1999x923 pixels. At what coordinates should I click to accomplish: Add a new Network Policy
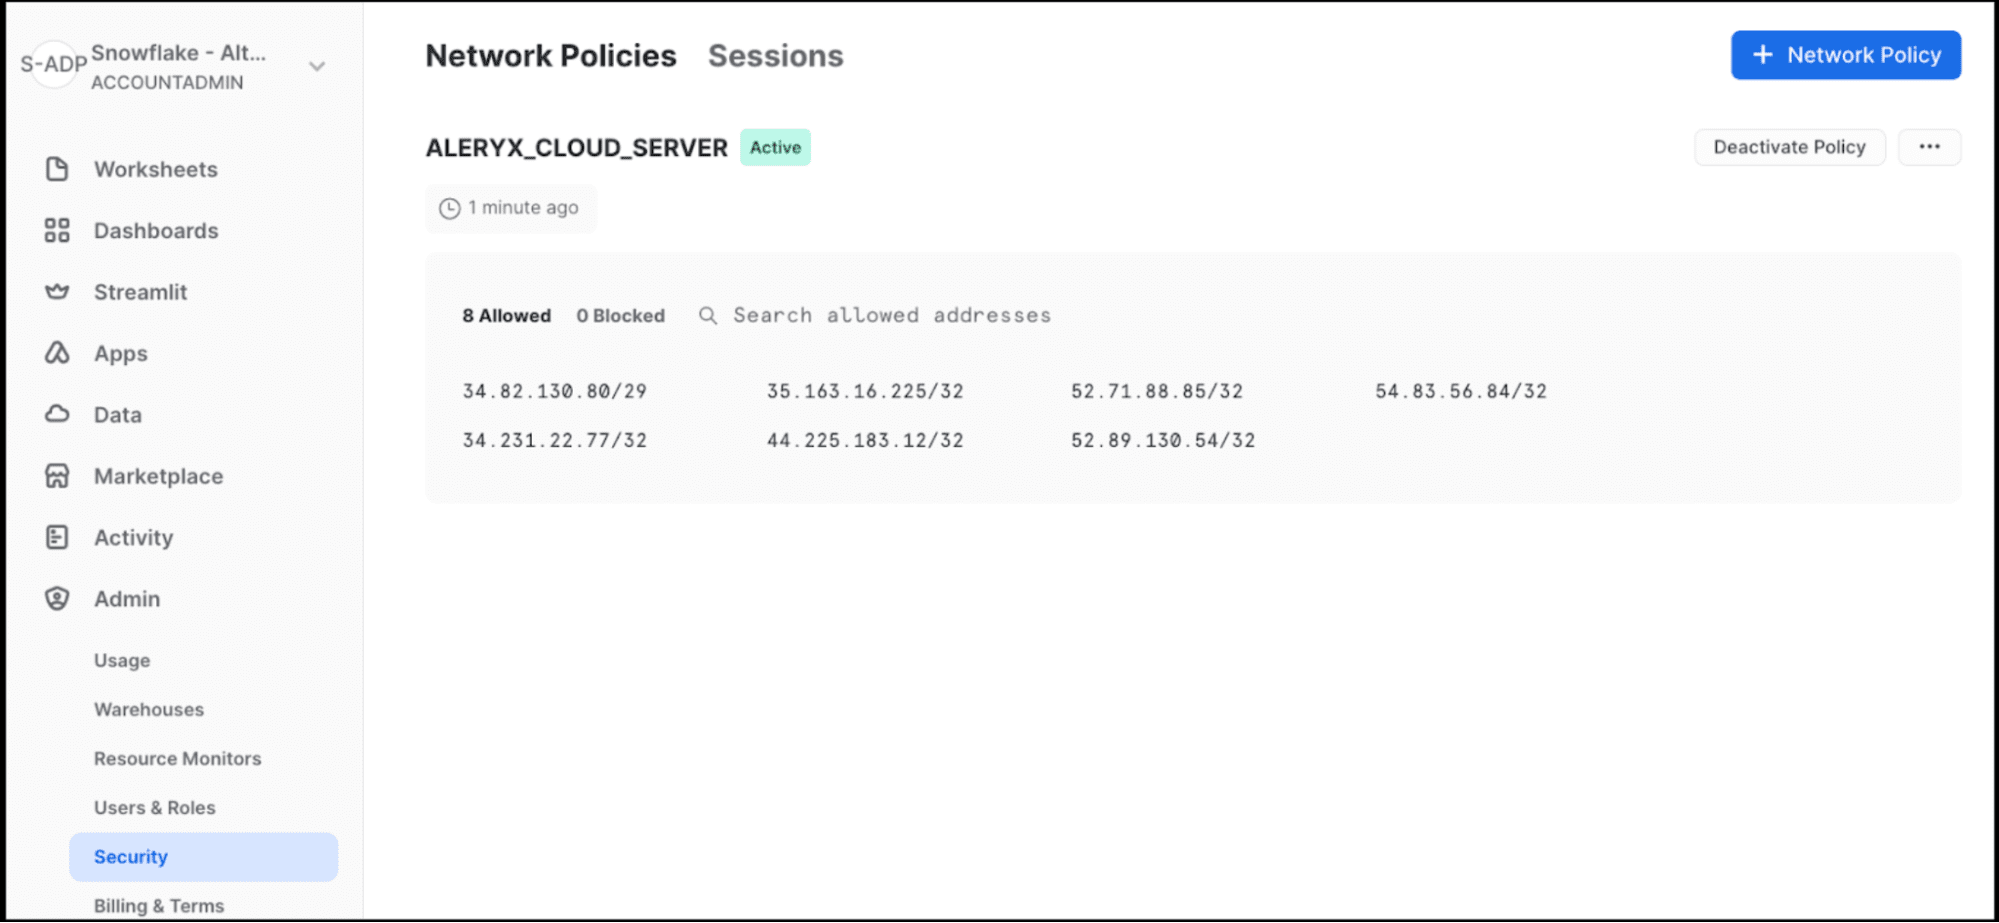1845,55
